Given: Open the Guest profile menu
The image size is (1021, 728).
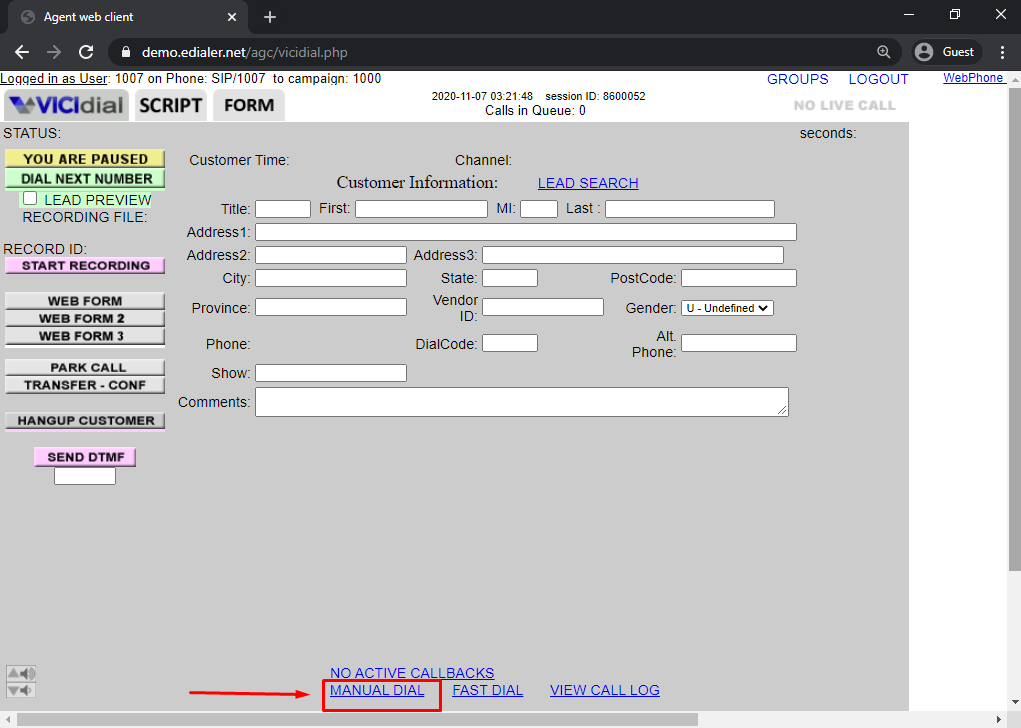Looking at the screenshot, I should tap(944, 52).
